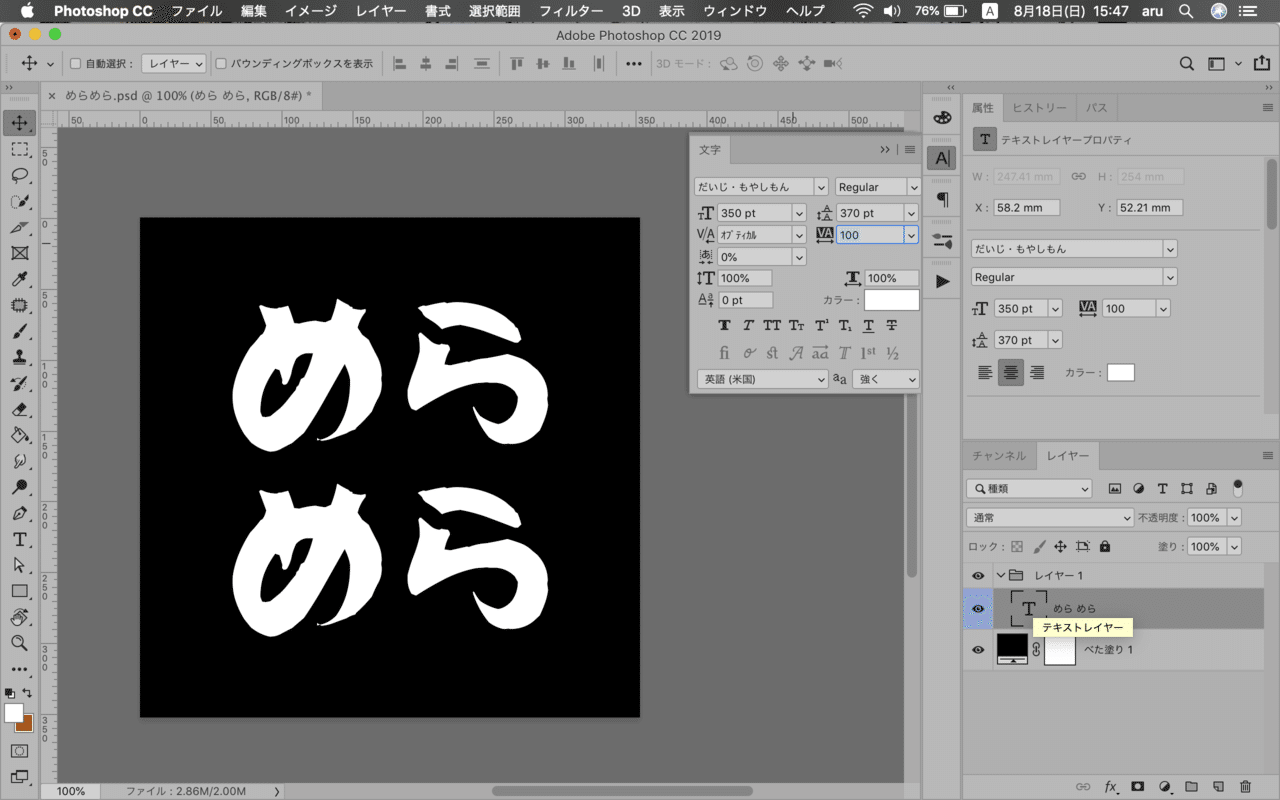Open Spotlight search in menu bar
Viewport: 1280px width, 800px height.
point(1186,11)
